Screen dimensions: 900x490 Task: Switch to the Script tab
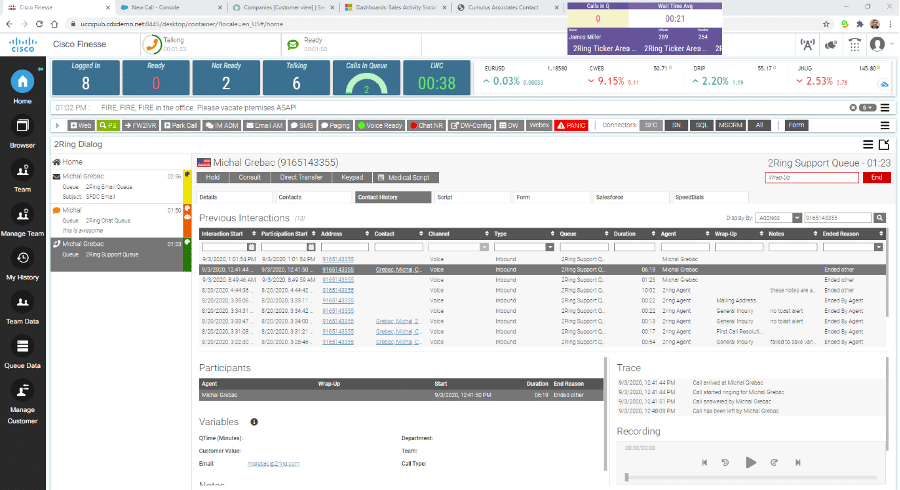(445, 197)
